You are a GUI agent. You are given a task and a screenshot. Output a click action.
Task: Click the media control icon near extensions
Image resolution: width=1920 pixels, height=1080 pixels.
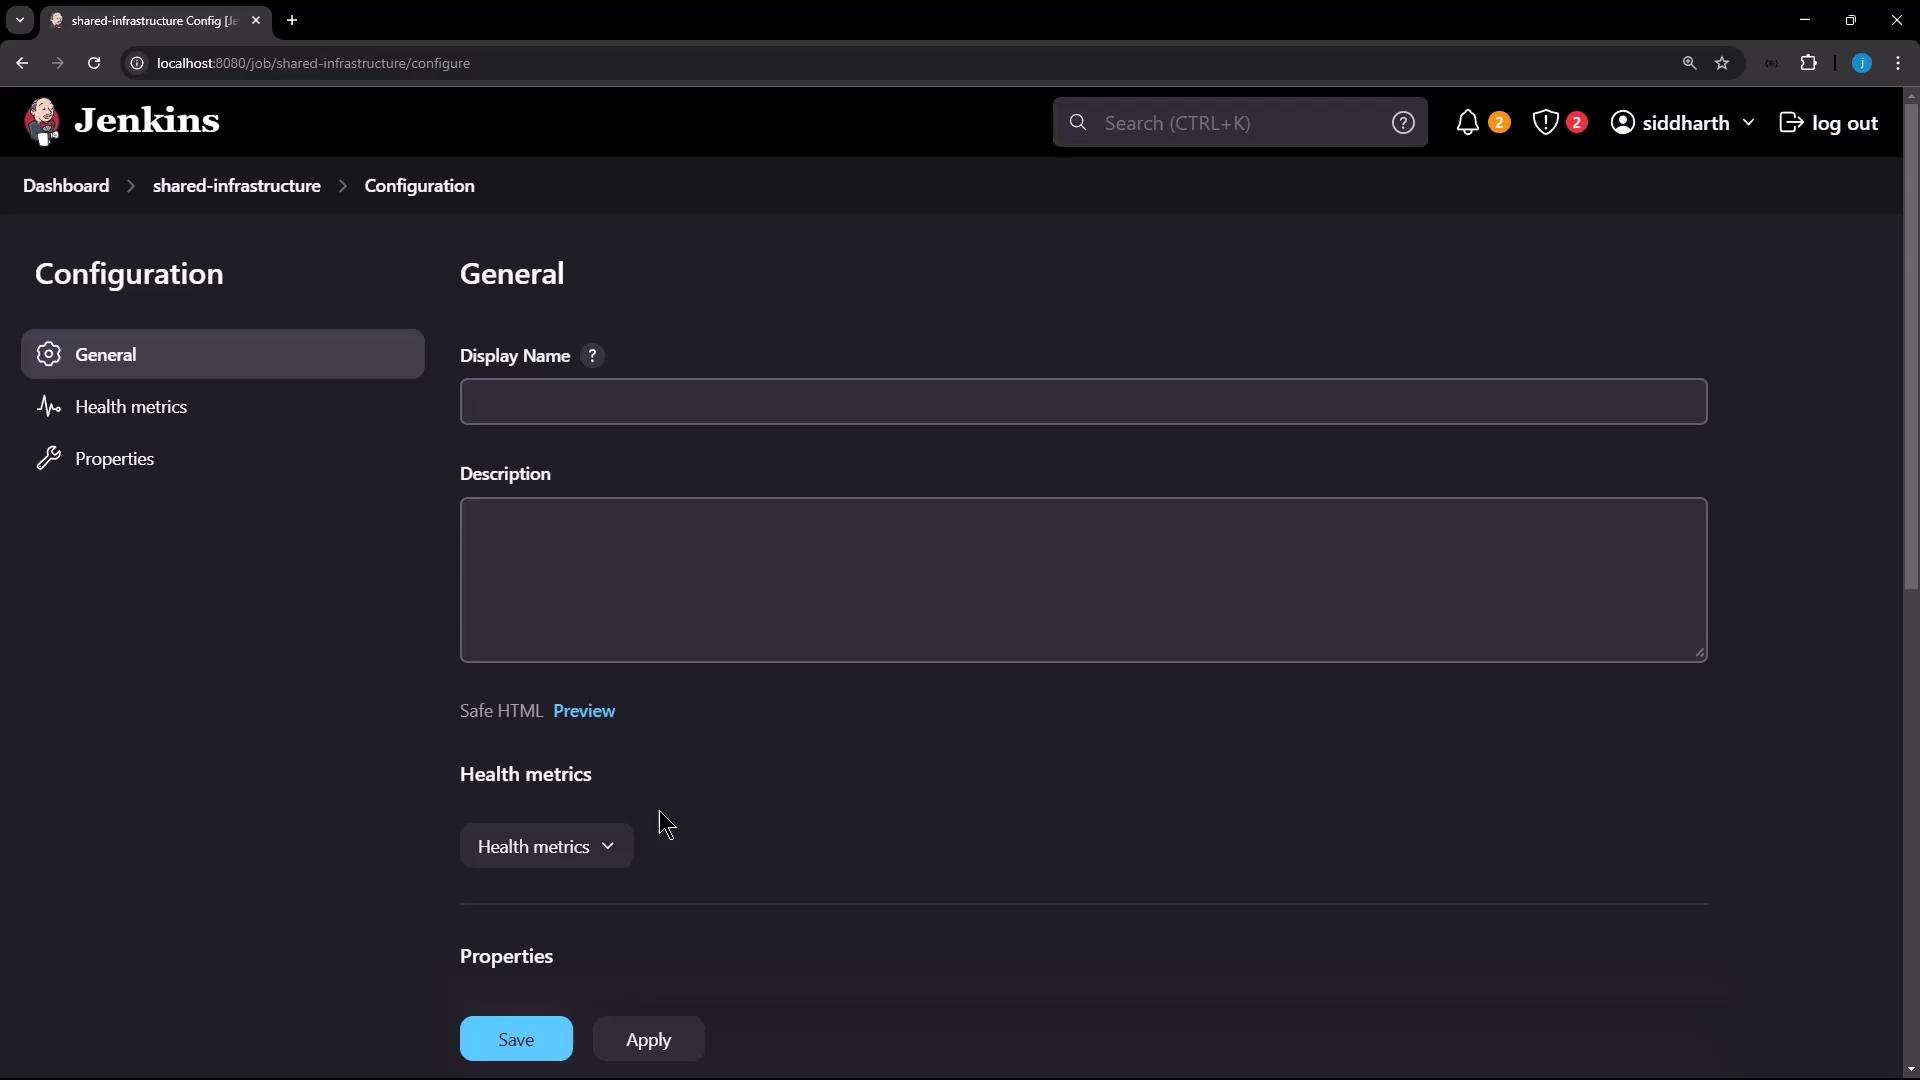click(x=1771, y=63)
